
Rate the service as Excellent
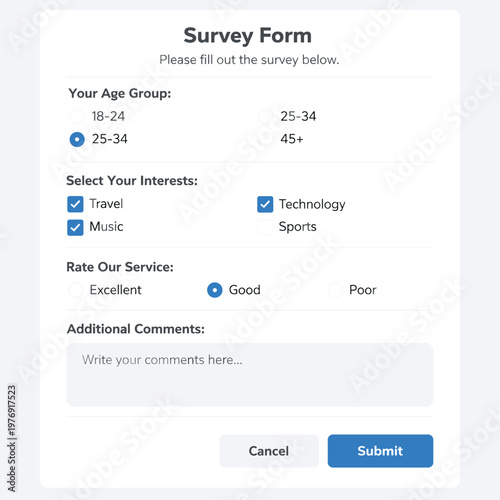76,290
